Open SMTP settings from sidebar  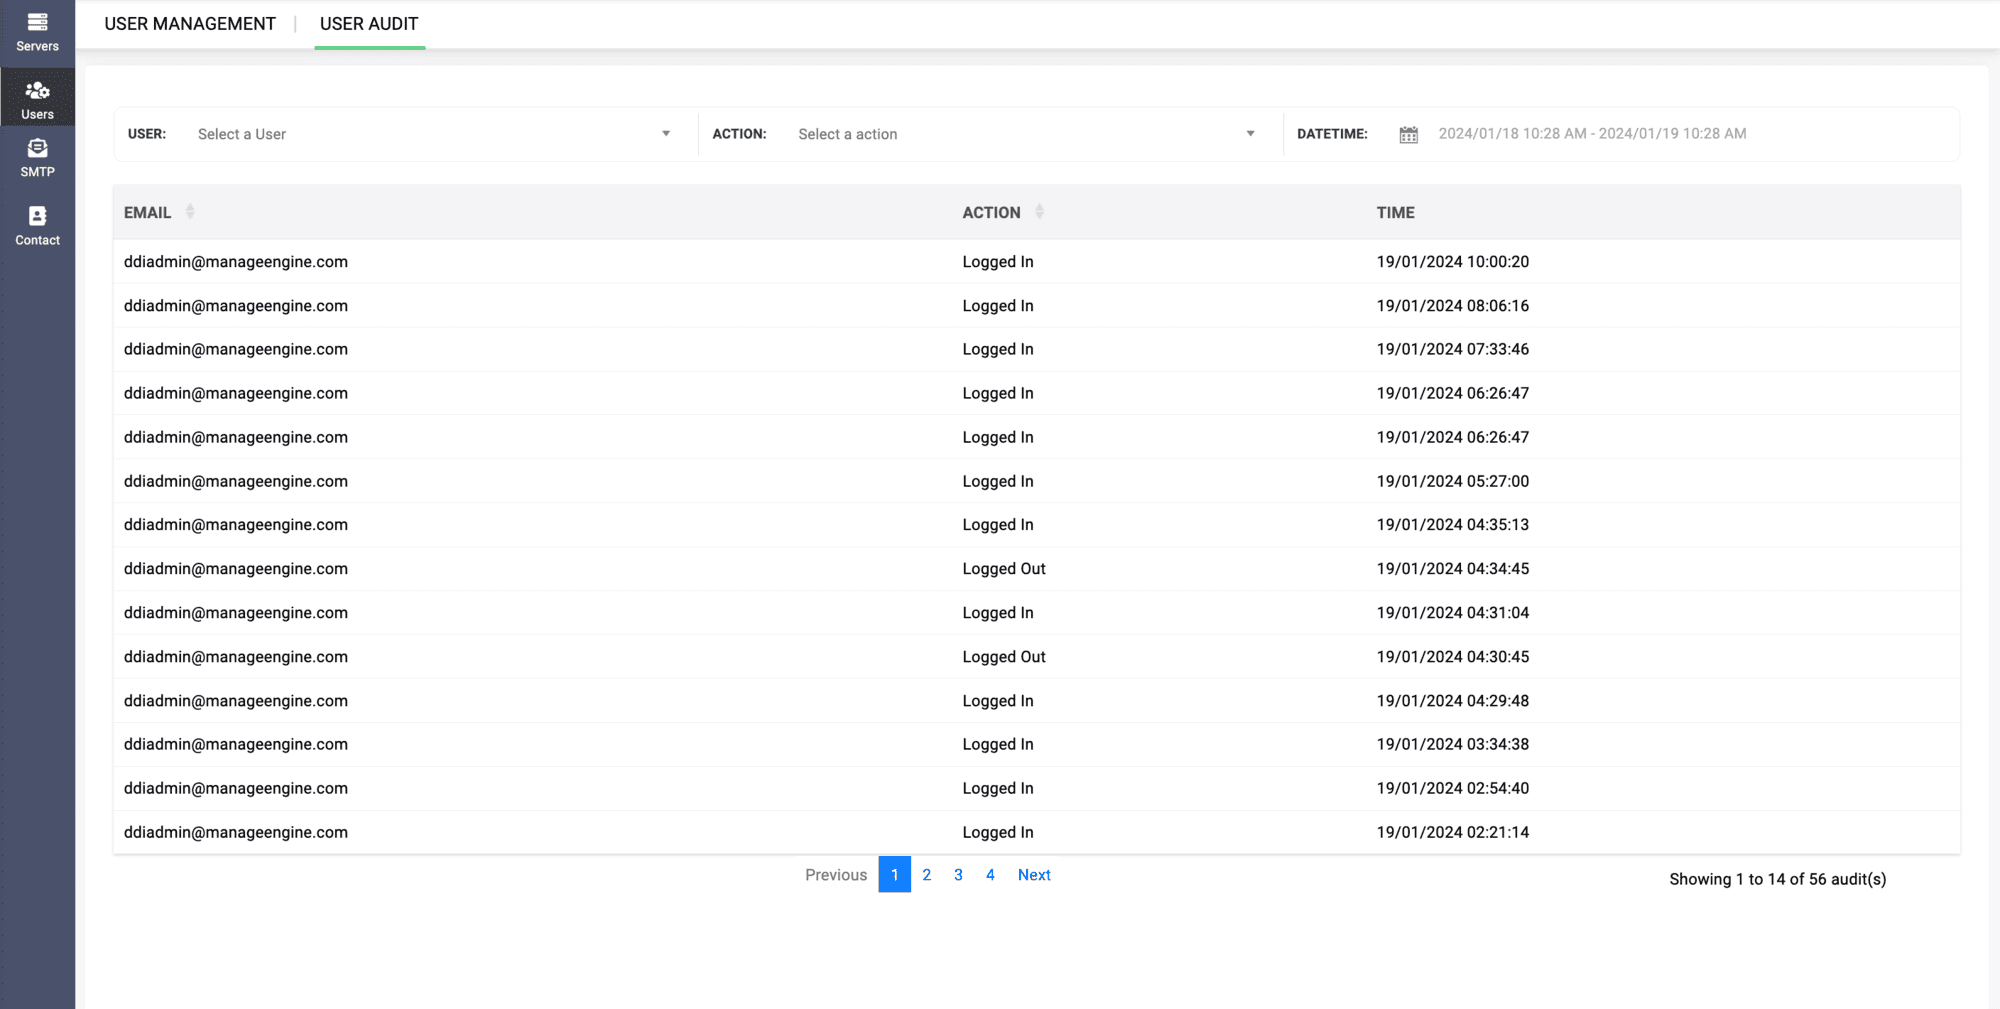click(x=37, y=157)
